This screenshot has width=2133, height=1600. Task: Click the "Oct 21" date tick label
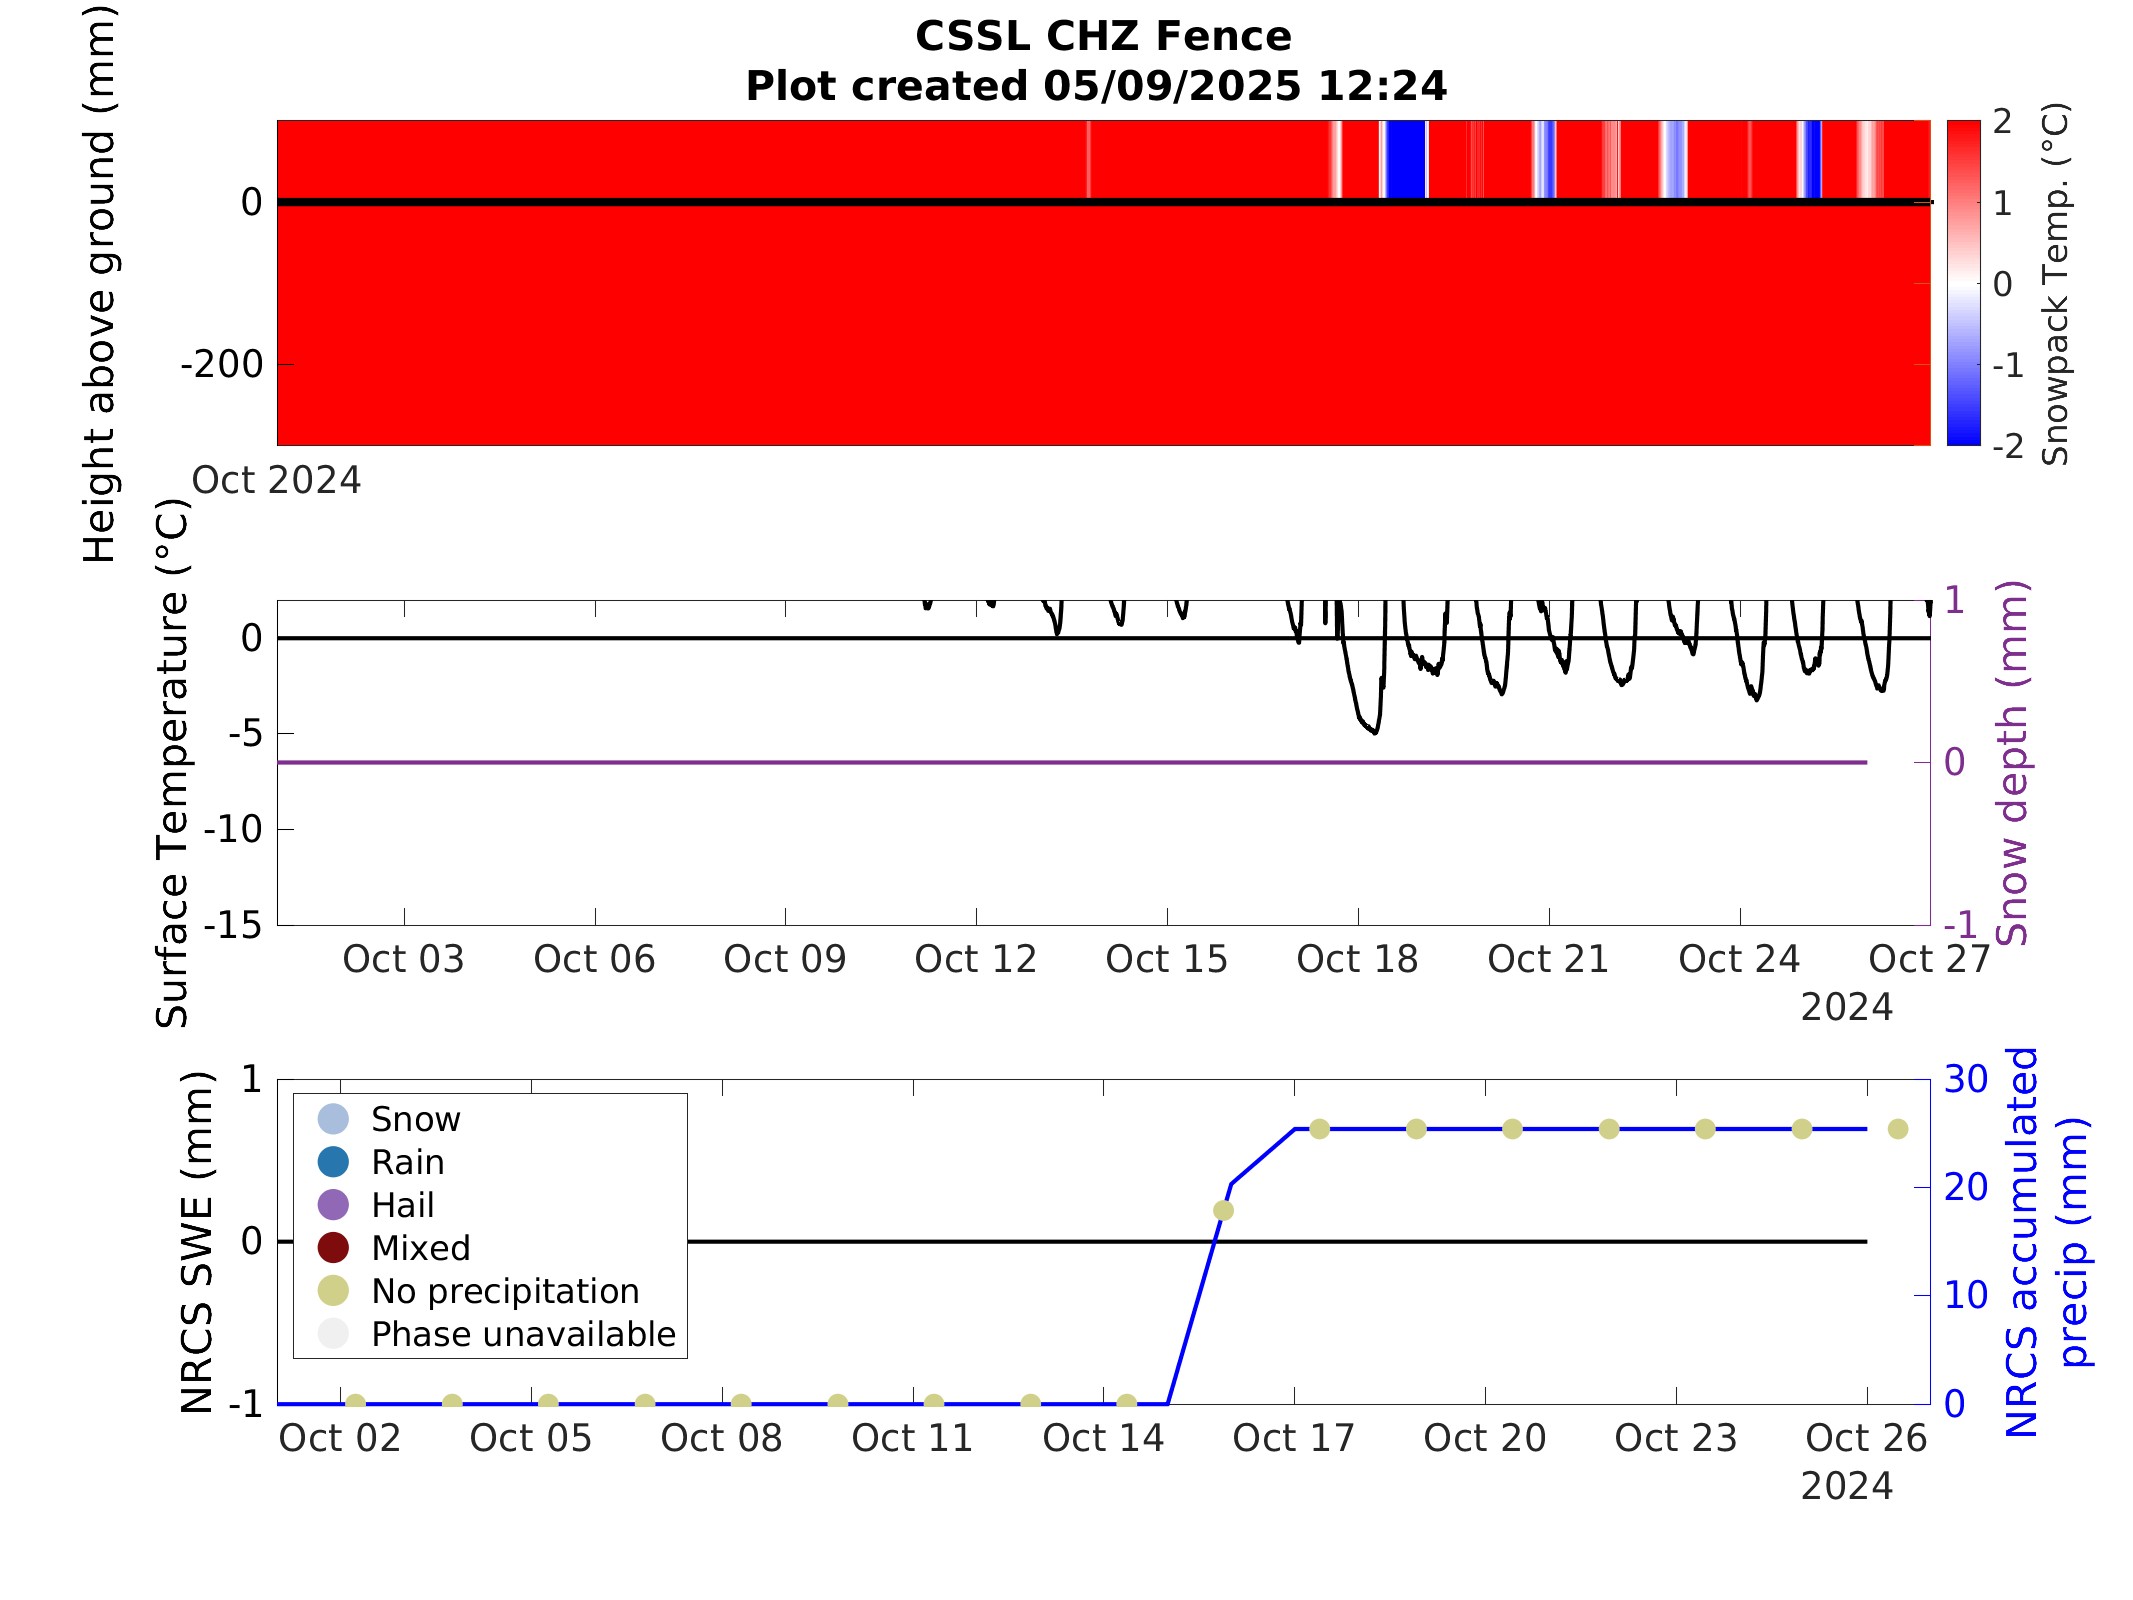1549,959
